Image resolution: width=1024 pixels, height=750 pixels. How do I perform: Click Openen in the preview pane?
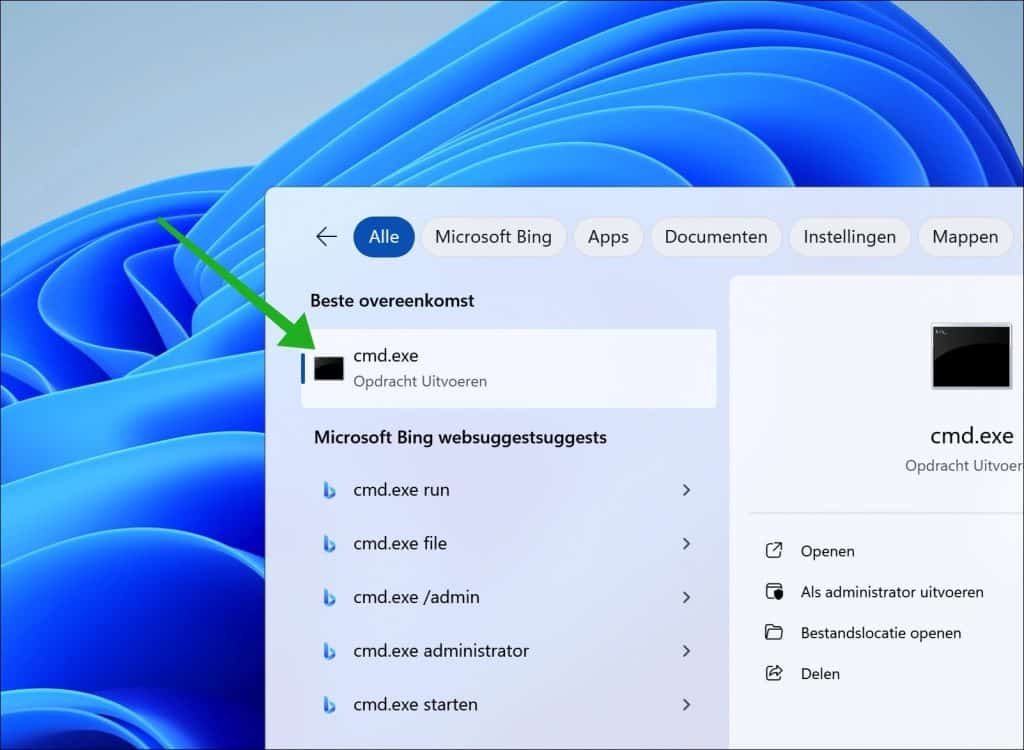pyautogui.click(x=827, y=551)
